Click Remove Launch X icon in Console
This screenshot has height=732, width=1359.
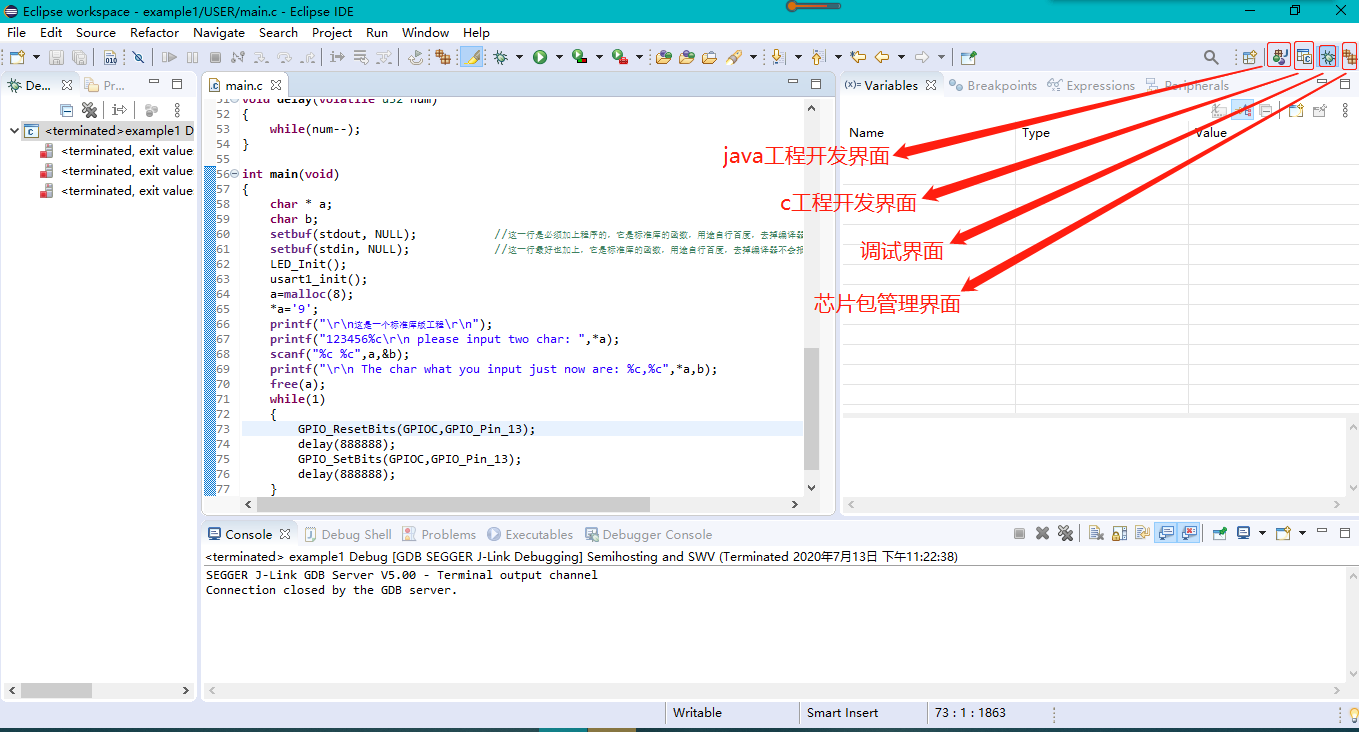(x=1042, y=534)
